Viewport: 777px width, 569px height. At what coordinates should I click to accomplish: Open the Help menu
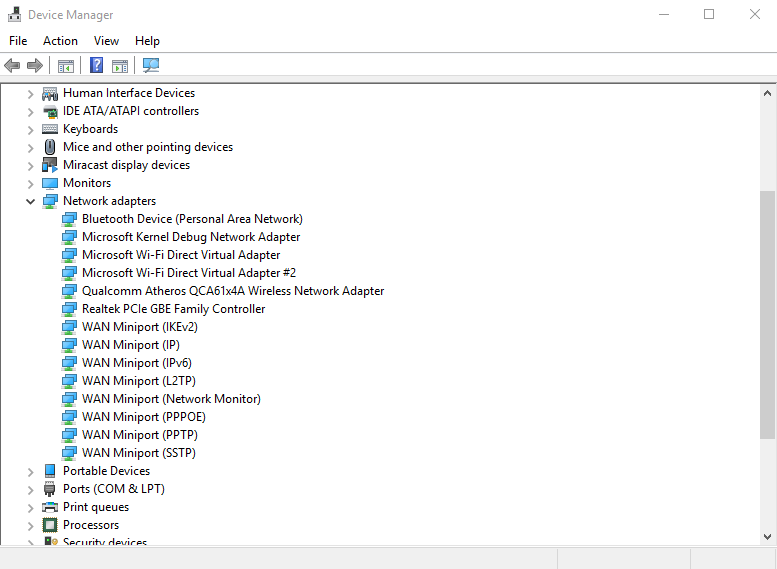coord(147,41)
